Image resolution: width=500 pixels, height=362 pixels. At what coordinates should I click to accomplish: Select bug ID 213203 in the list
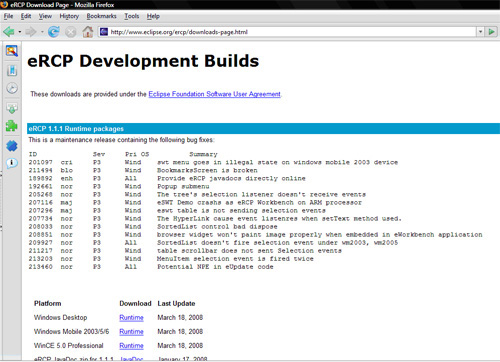40,259
